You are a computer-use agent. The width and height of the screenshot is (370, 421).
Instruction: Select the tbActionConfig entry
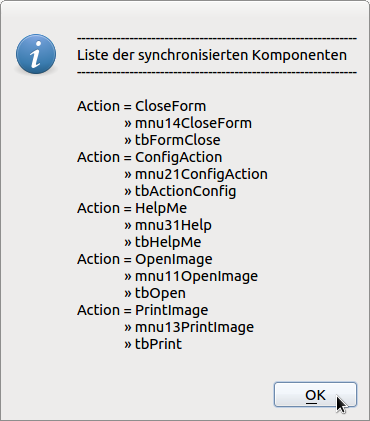[x=180, y=191]
